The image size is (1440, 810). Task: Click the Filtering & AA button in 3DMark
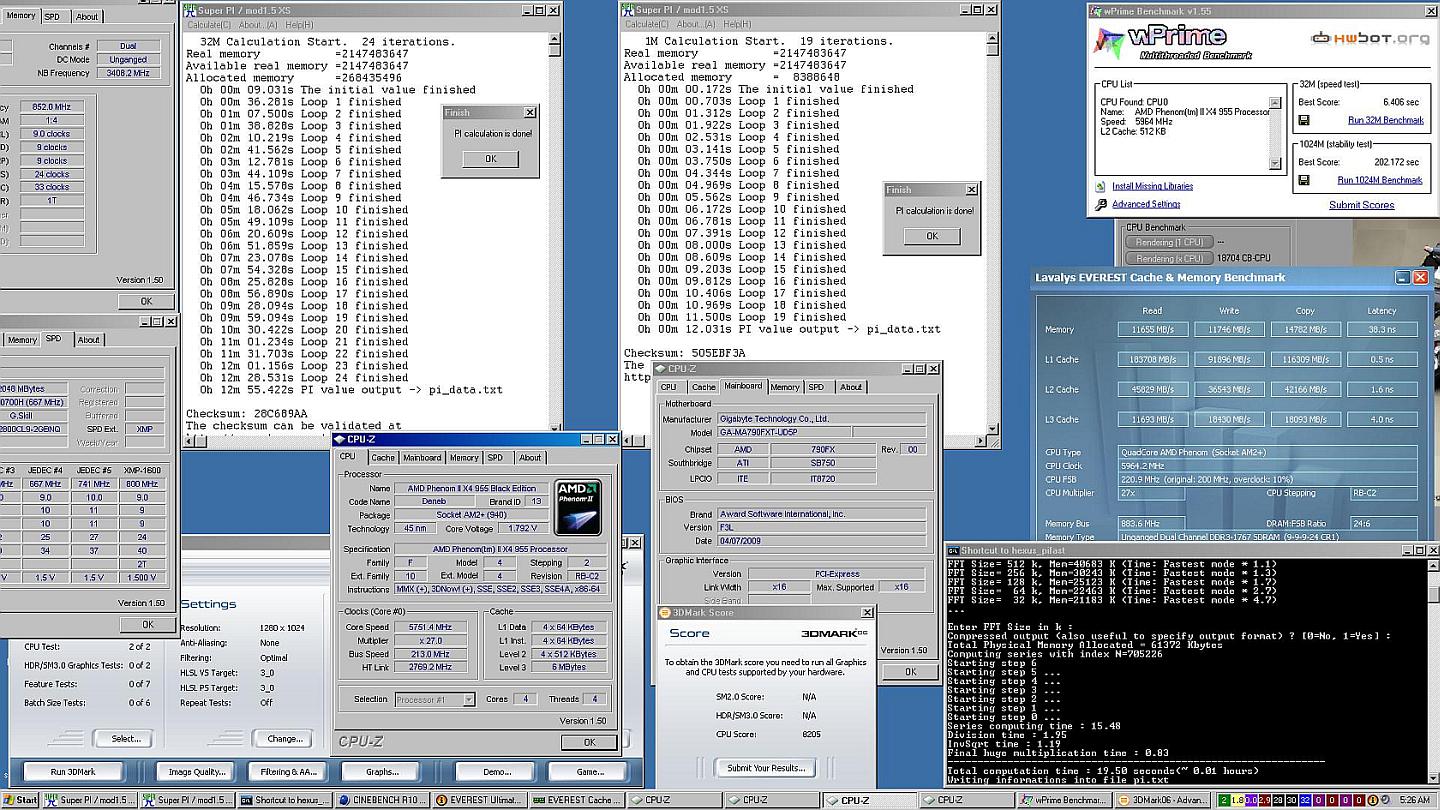click(x=288, y=772)
